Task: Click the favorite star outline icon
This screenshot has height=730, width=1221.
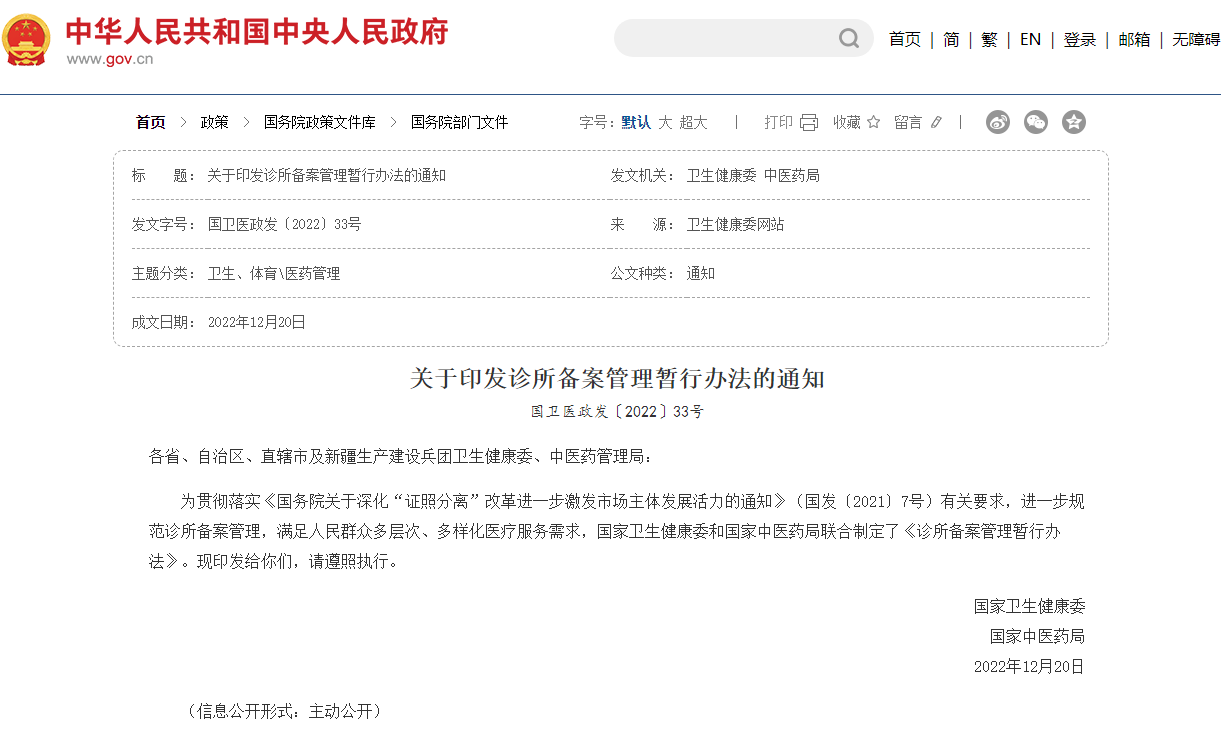Action: pos(873,122)
